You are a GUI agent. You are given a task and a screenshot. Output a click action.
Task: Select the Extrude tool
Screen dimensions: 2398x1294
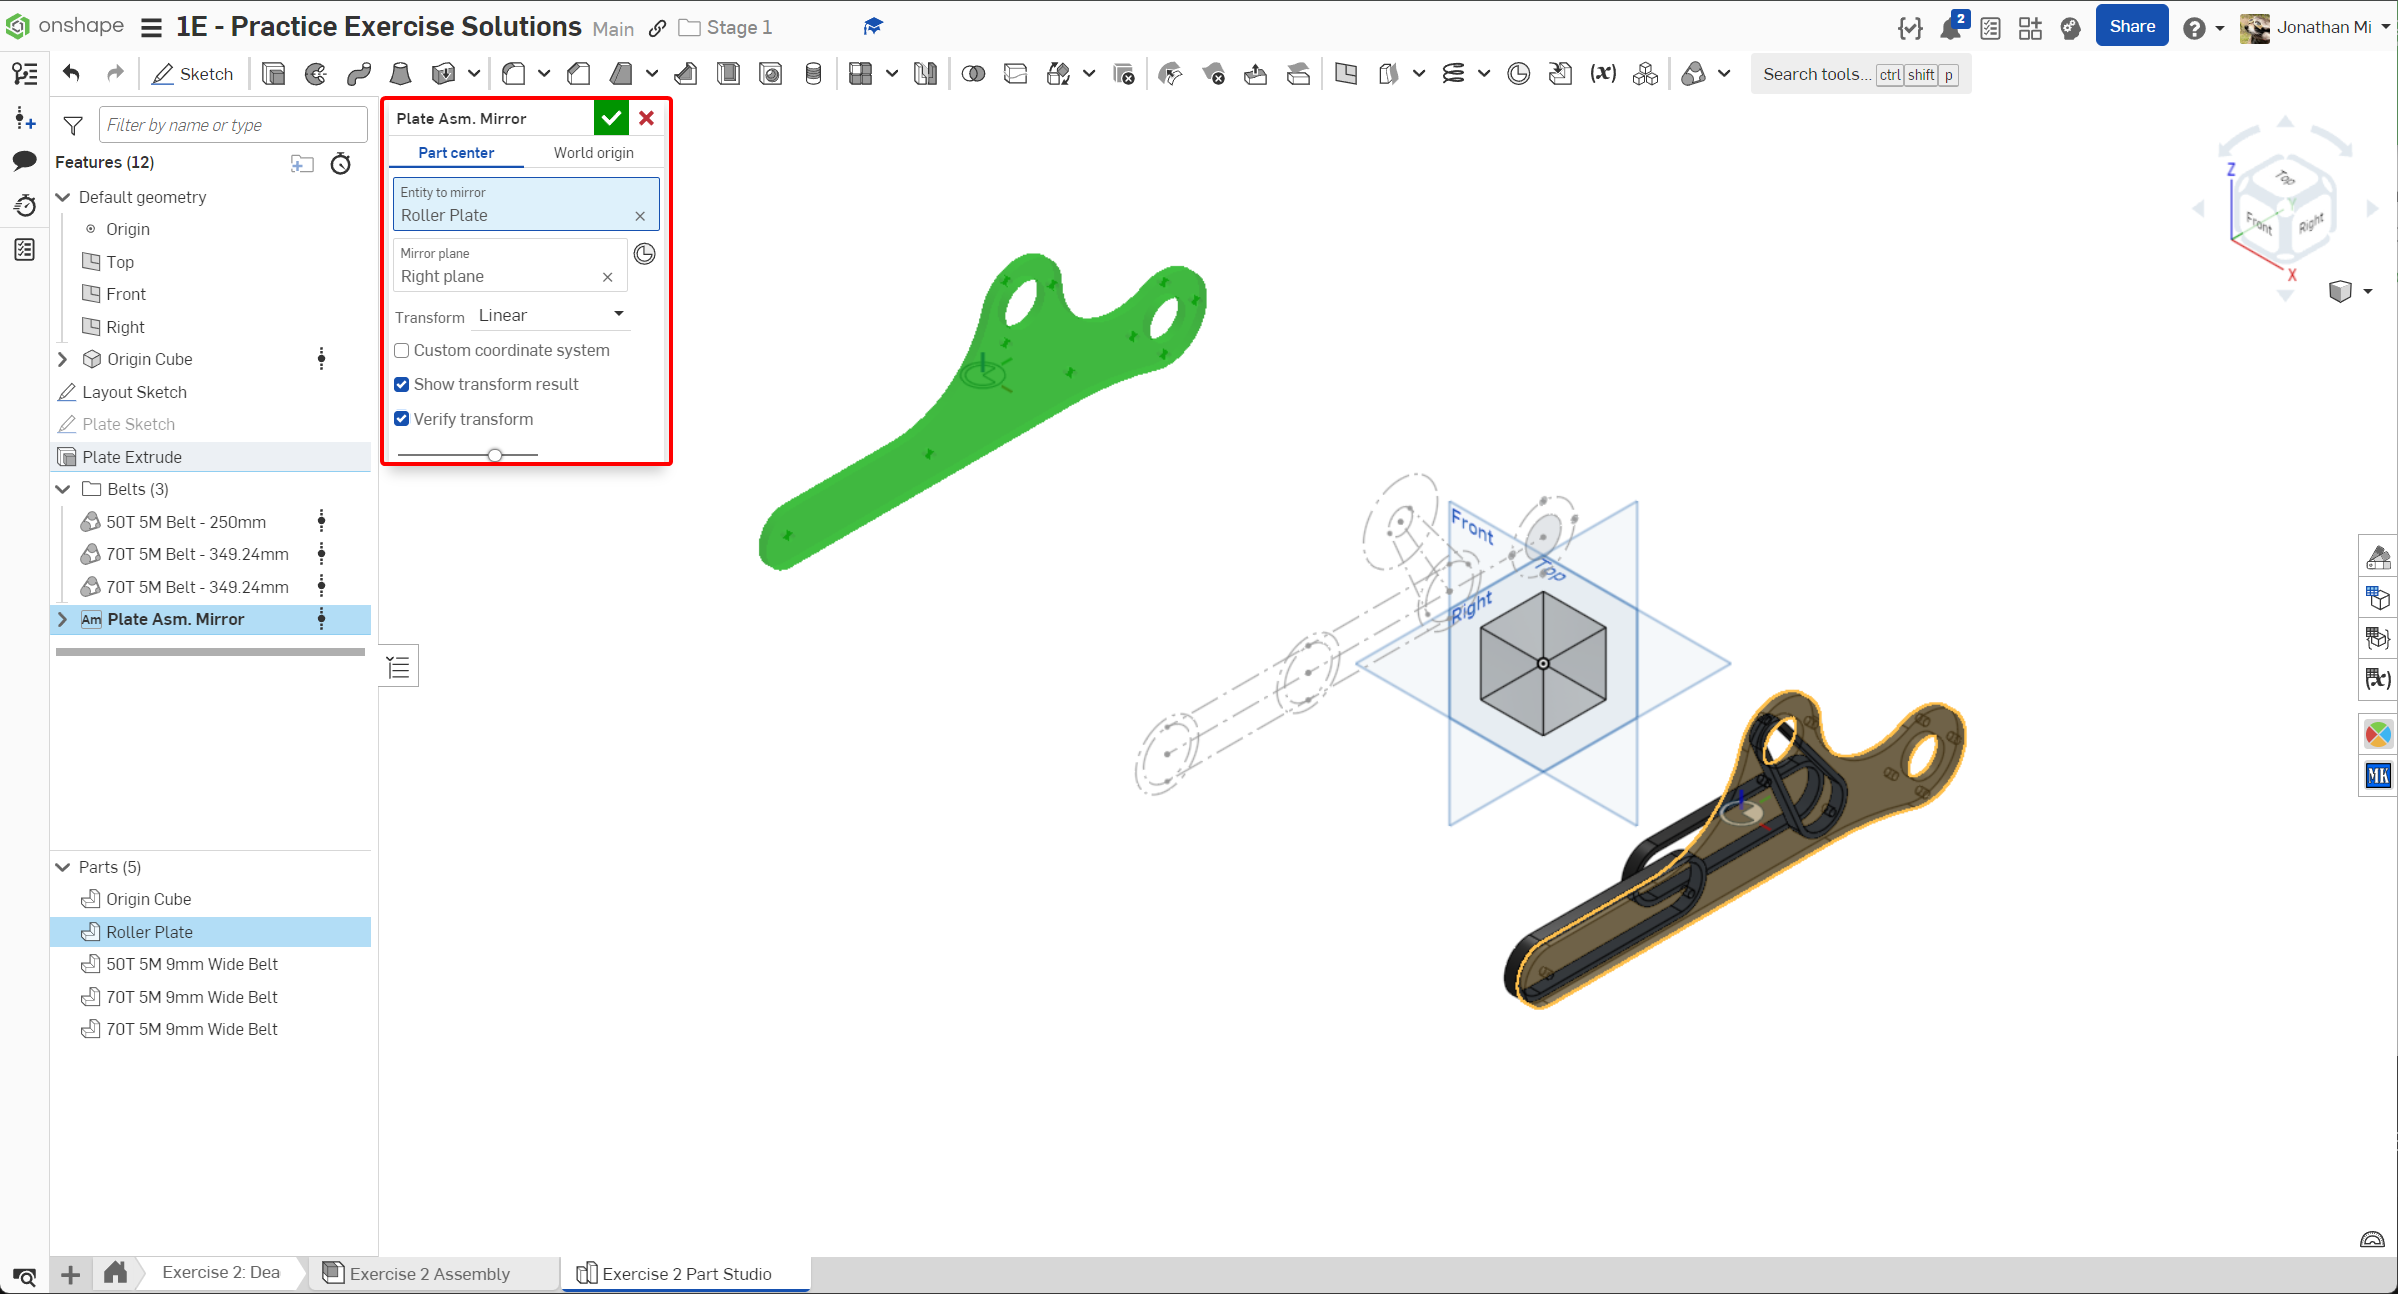point(273,74)
